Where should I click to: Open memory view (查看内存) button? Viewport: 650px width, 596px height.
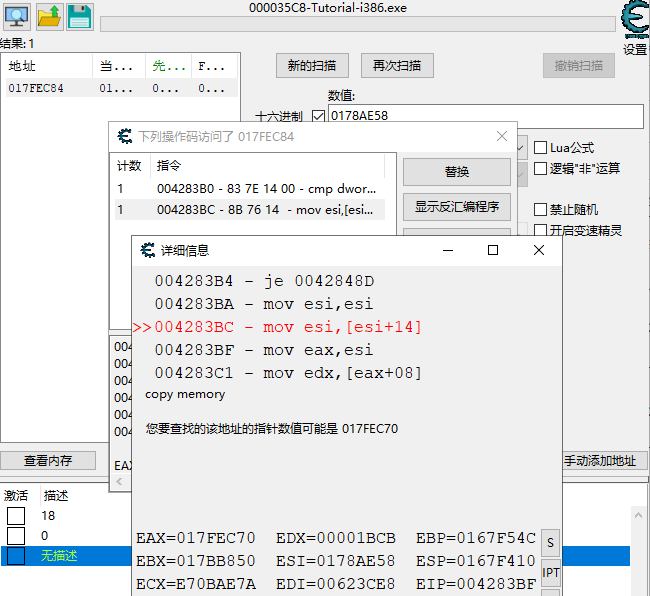pos(48,460)
